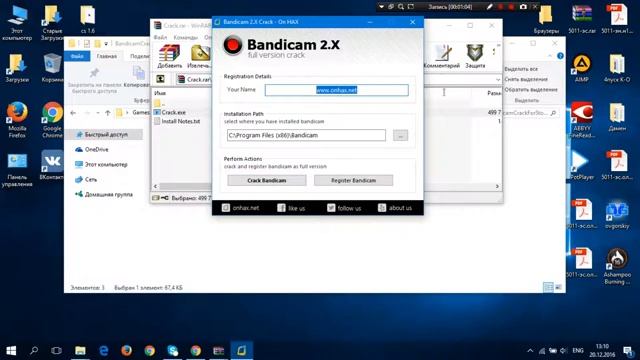Switch to the Главная ribbon tab in Explorer

(107, 56)
